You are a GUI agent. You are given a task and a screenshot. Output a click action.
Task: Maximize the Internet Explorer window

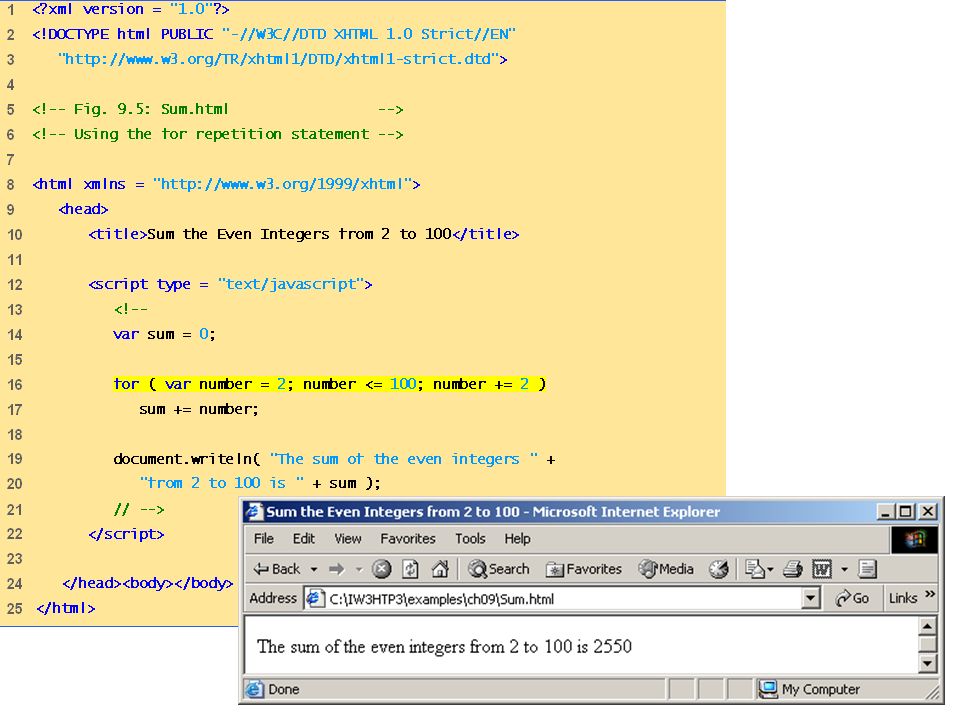click(906, 511)
